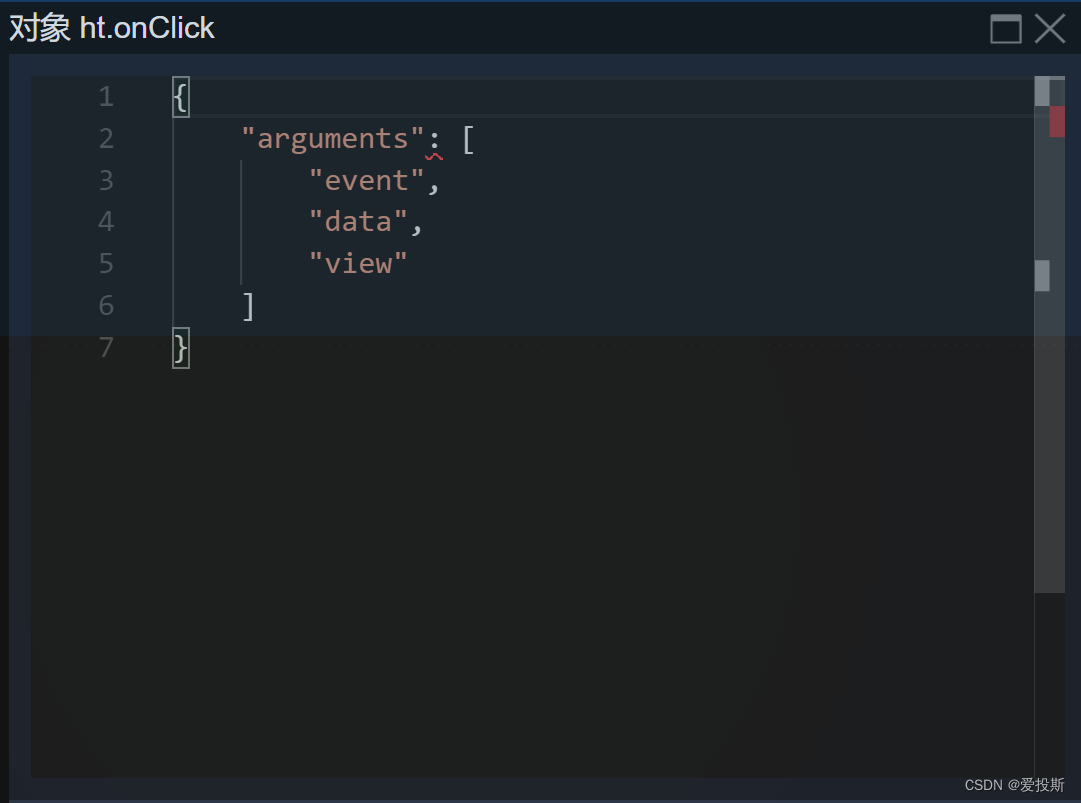Image resolution: width=1081 pixels, height=803 pixels.
Task: Click the "event" string value
Action: pos(366,181)
